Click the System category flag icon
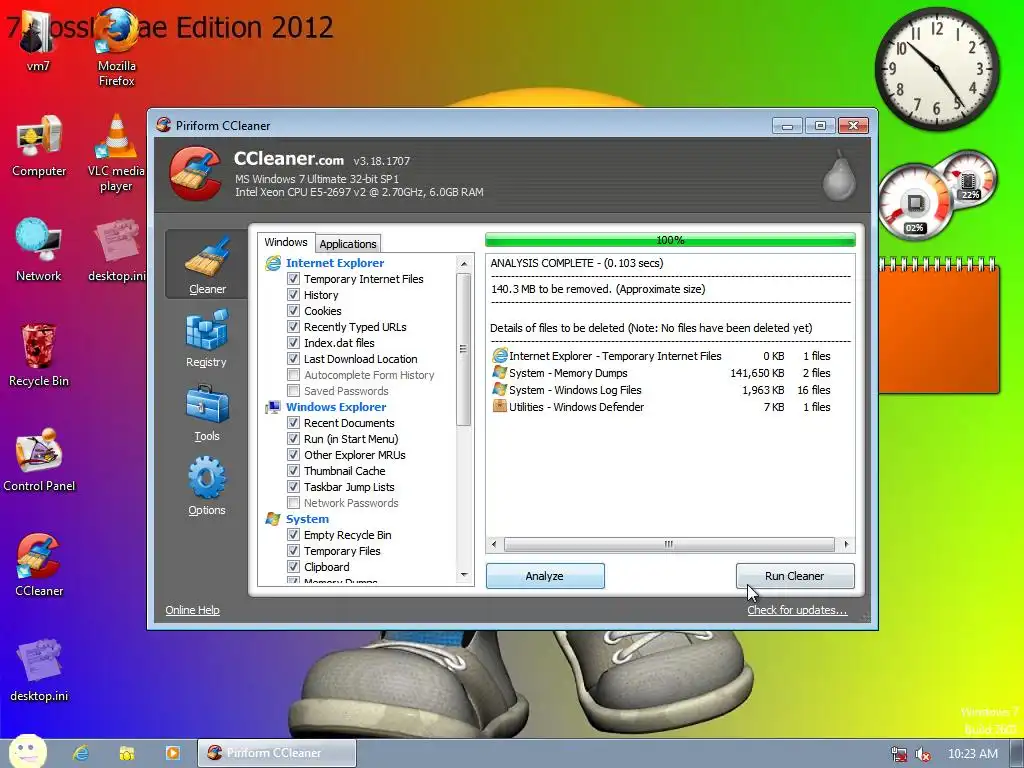This screenshot has height=768, width=1024. pos(273,519)
